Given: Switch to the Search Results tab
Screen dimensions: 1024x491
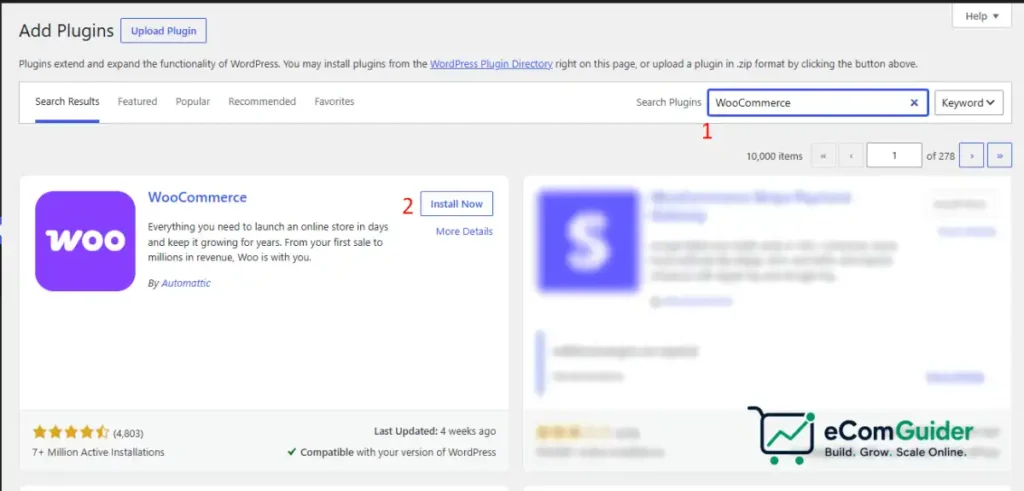Looking at the screenshot, I should coord(67,102).
